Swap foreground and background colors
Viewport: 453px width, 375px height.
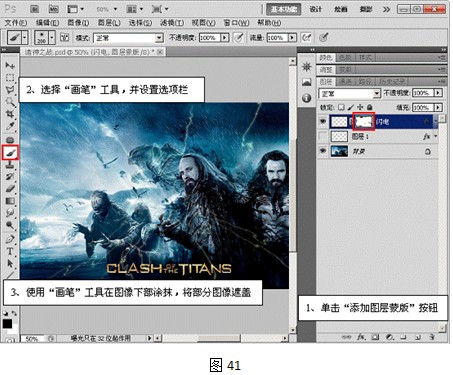coord(14,313)
